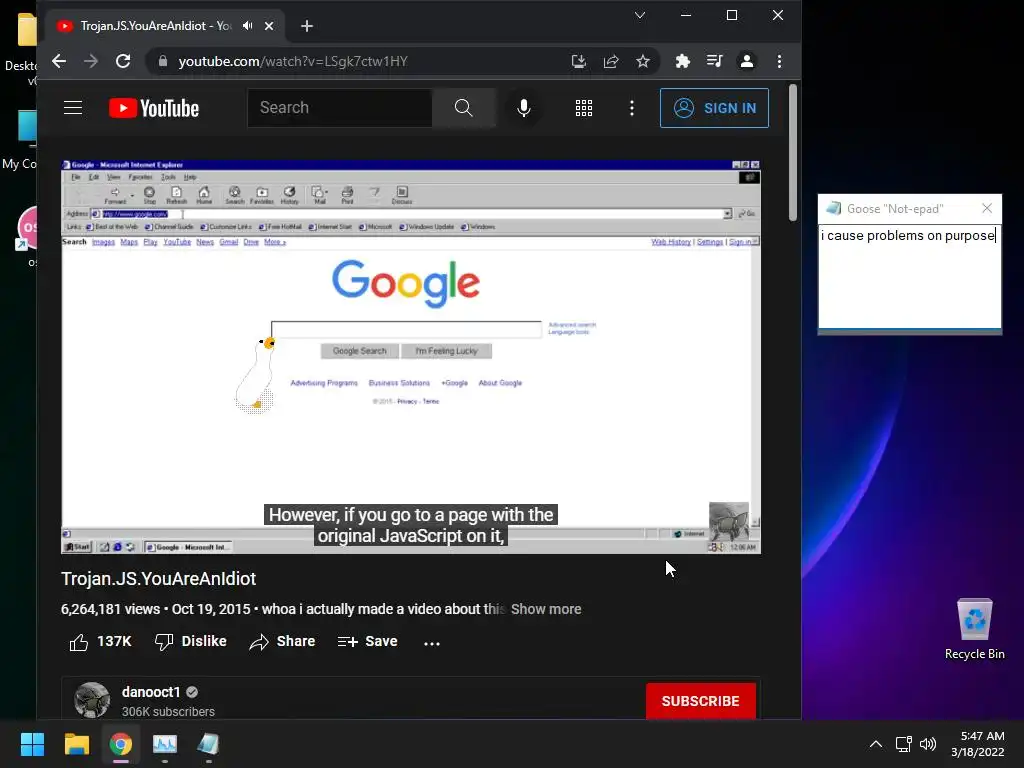Image resolution: width=1024 pixels, height=768 pixels.
Task: Sign in to YouTube
Action: point(714,108)
